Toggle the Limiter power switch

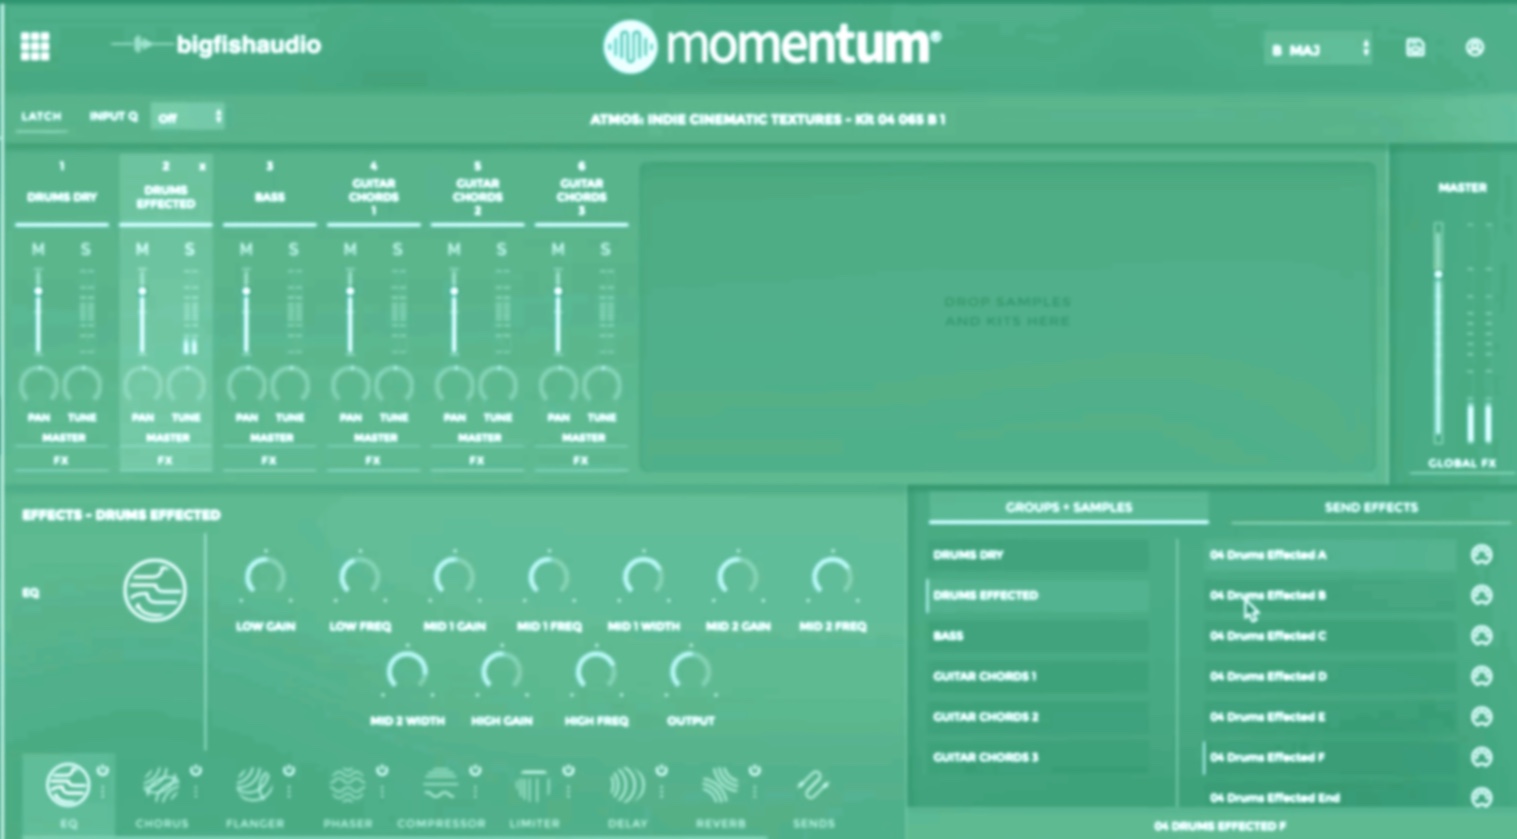(568, 771)
